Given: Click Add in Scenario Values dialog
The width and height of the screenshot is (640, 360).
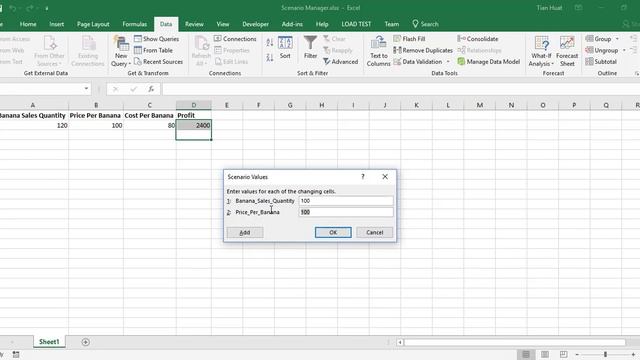Looking at the screenshot, I should 245,232.
